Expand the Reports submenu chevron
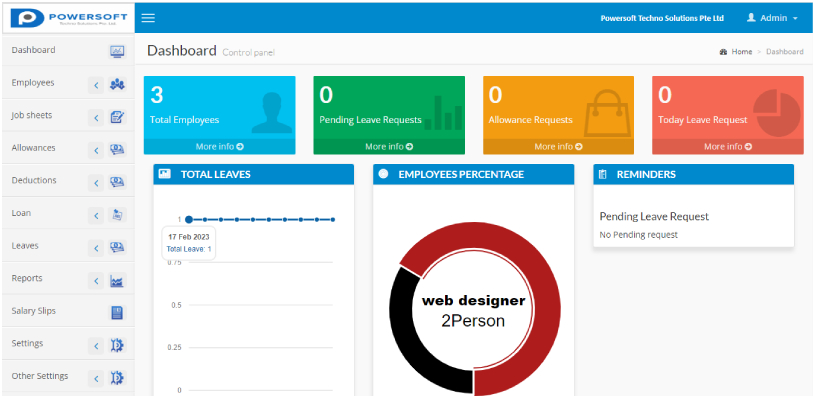 (x=96, y=281)
